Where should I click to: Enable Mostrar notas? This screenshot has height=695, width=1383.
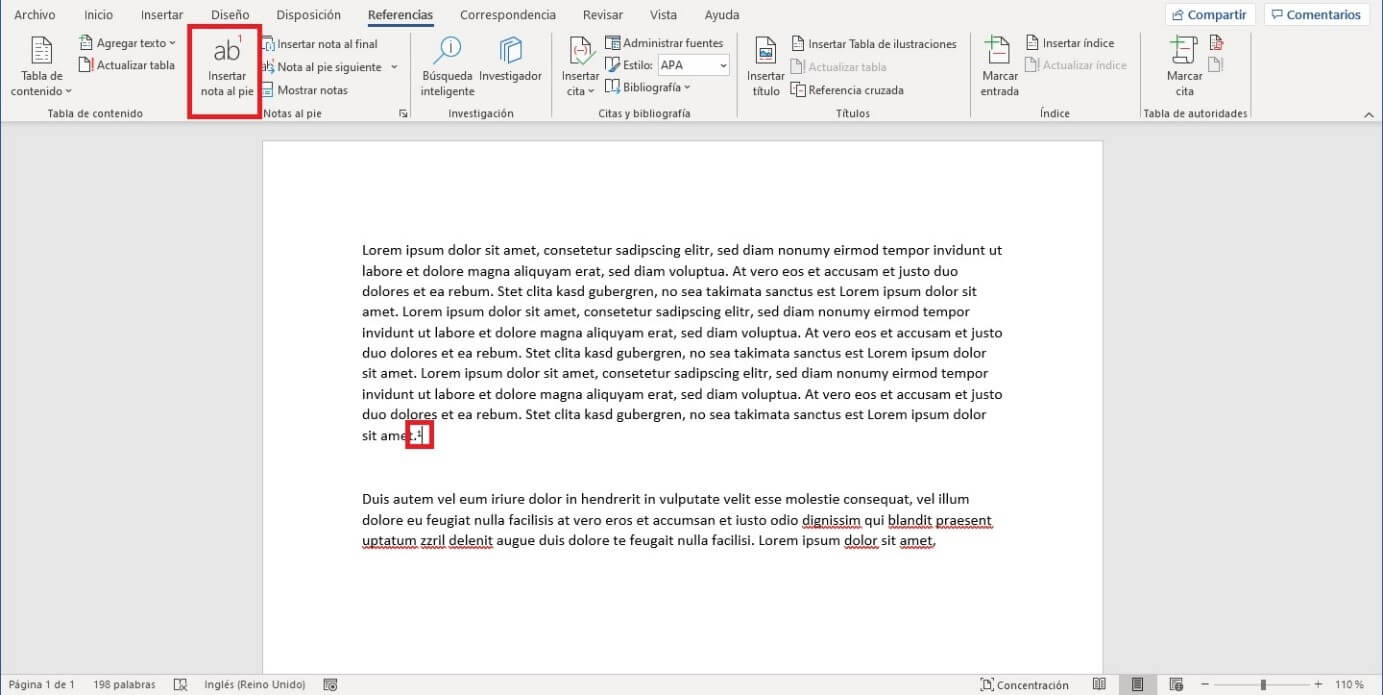[x=310, y=89]
